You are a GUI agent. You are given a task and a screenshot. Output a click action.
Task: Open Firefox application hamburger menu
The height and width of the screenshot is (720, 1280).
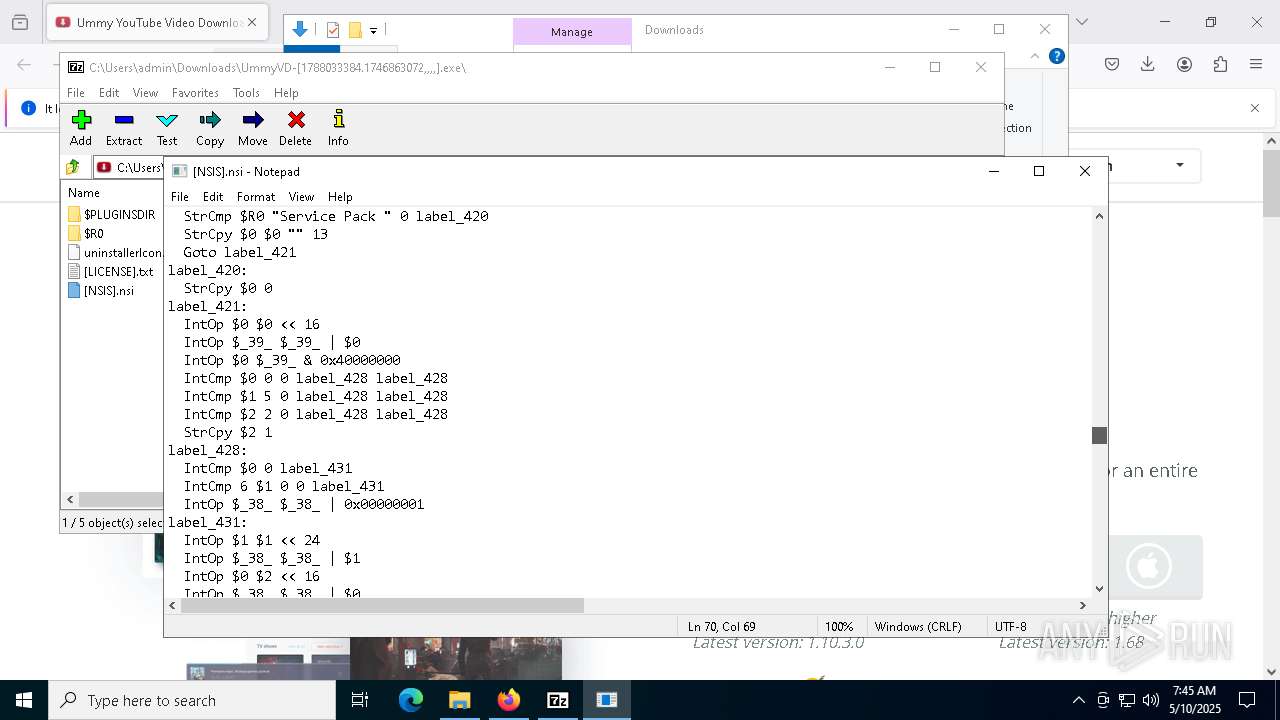[1256, 64]
